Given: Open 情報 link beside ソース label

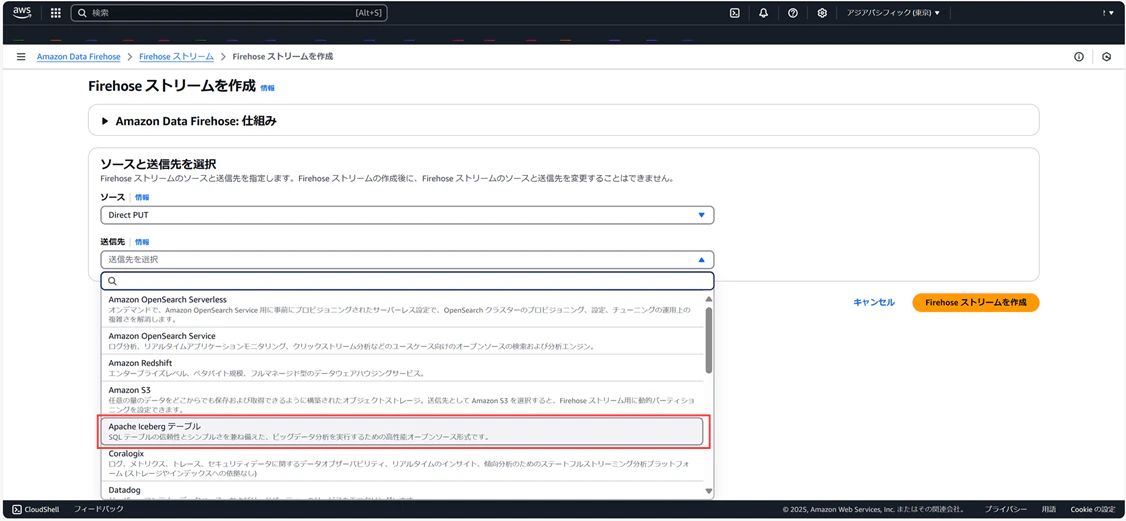Looking at the screenshot, I should (x=142, y=197).
